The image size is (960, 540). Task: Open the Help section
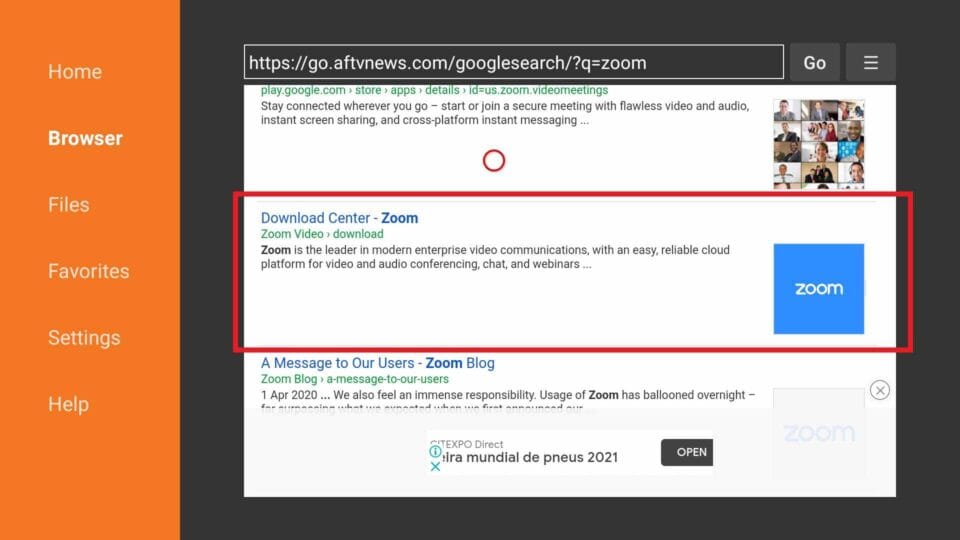[69, 404]
